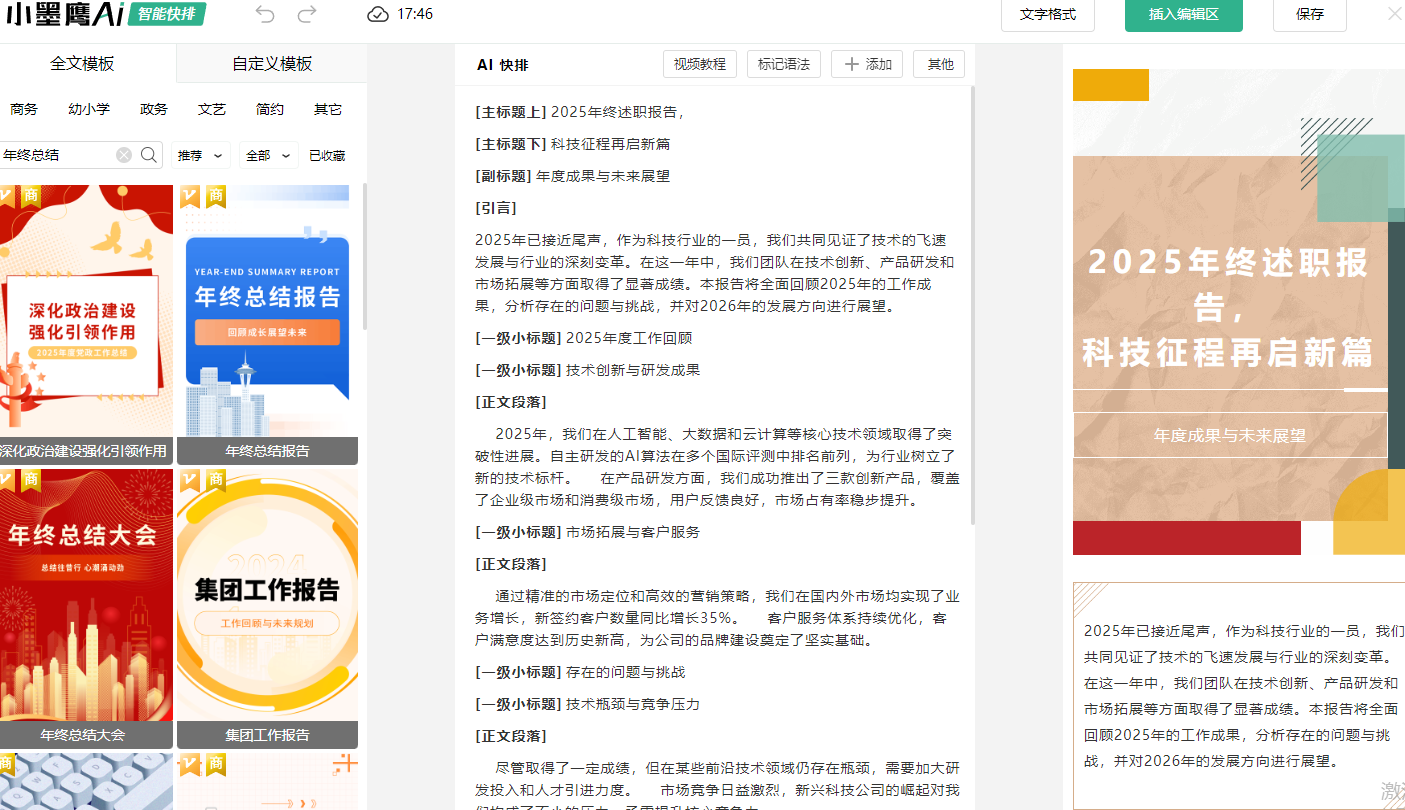
Task: Select the 政务 category
Action: coord(154,110)
